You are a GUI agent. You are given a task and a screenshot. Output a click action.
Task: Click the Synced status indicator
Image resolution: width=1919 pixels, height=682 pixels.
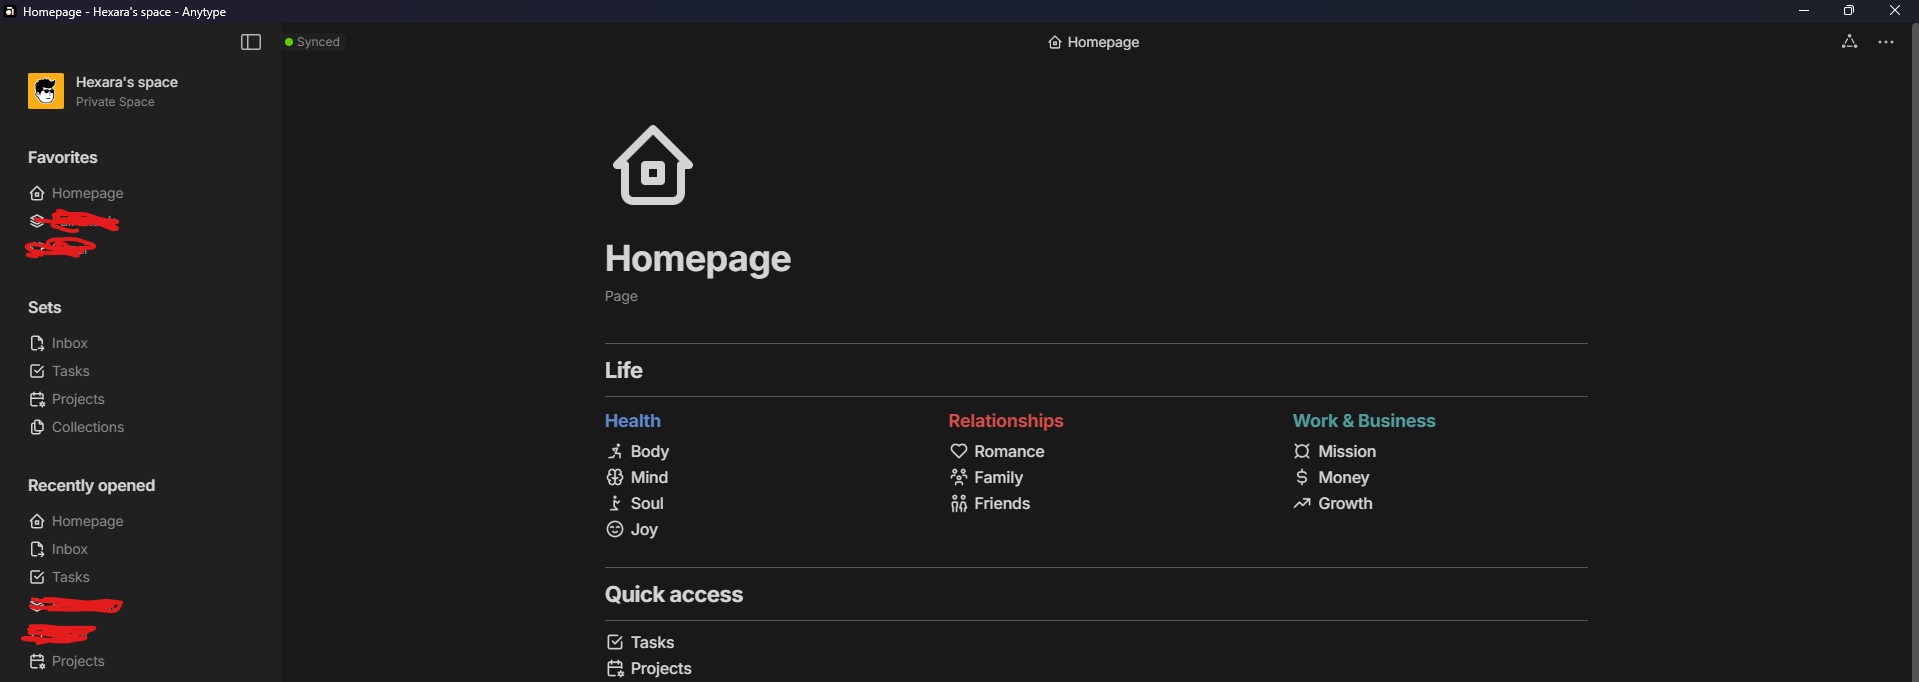click(x=313, y=42)
